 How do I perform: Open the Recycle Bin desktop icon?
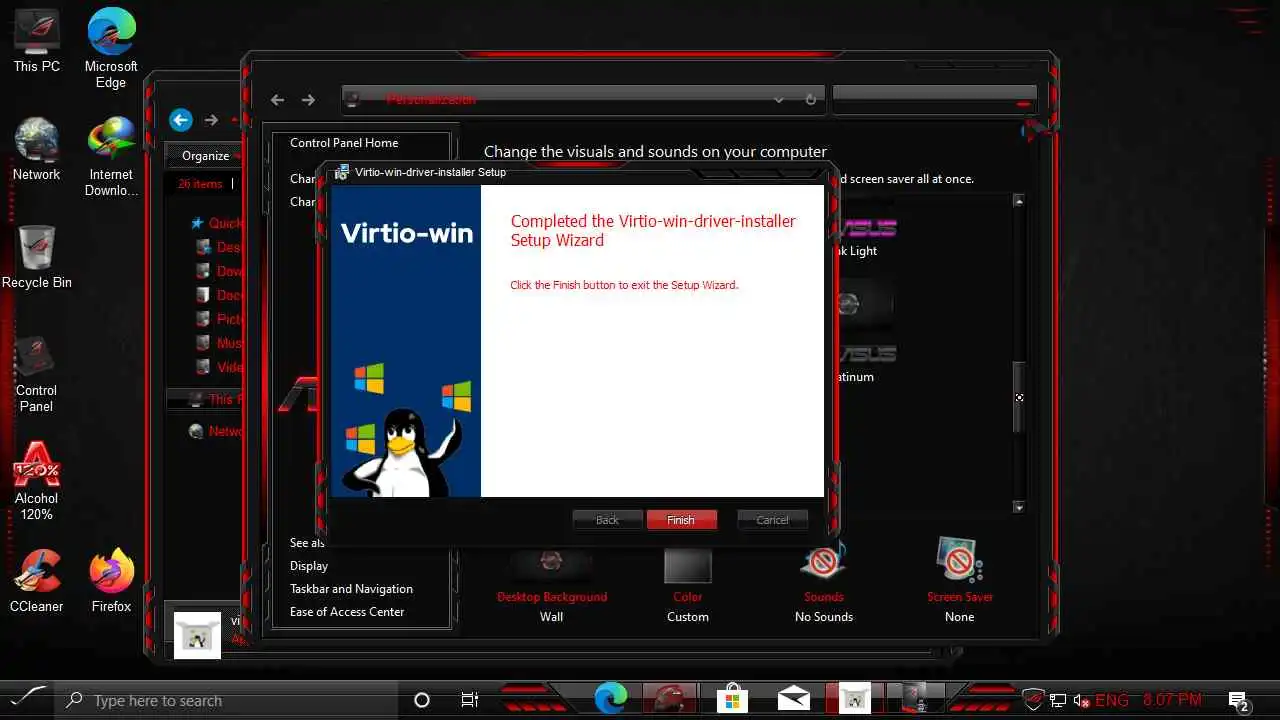coord(37,257)
